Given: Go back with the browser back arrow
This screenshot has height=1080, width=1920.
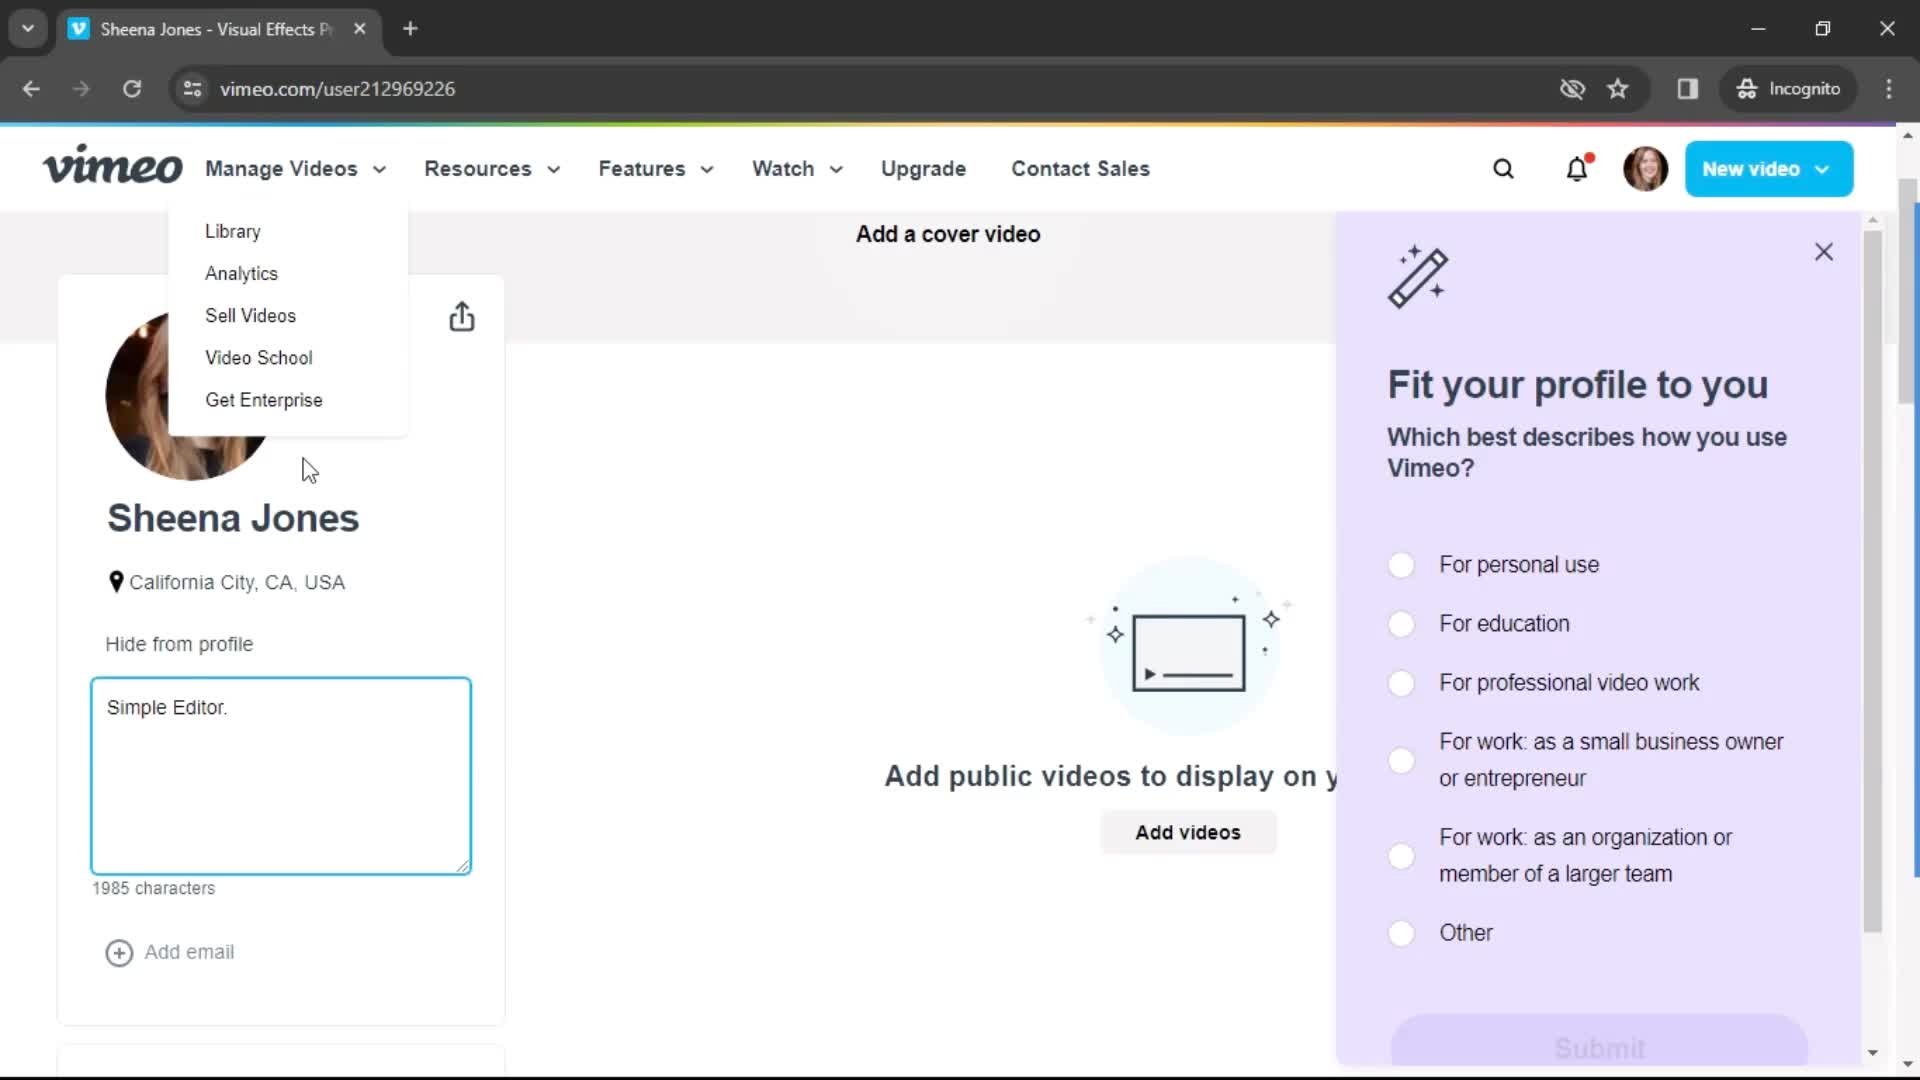Looking at the screenshot, I should [31, 89].
